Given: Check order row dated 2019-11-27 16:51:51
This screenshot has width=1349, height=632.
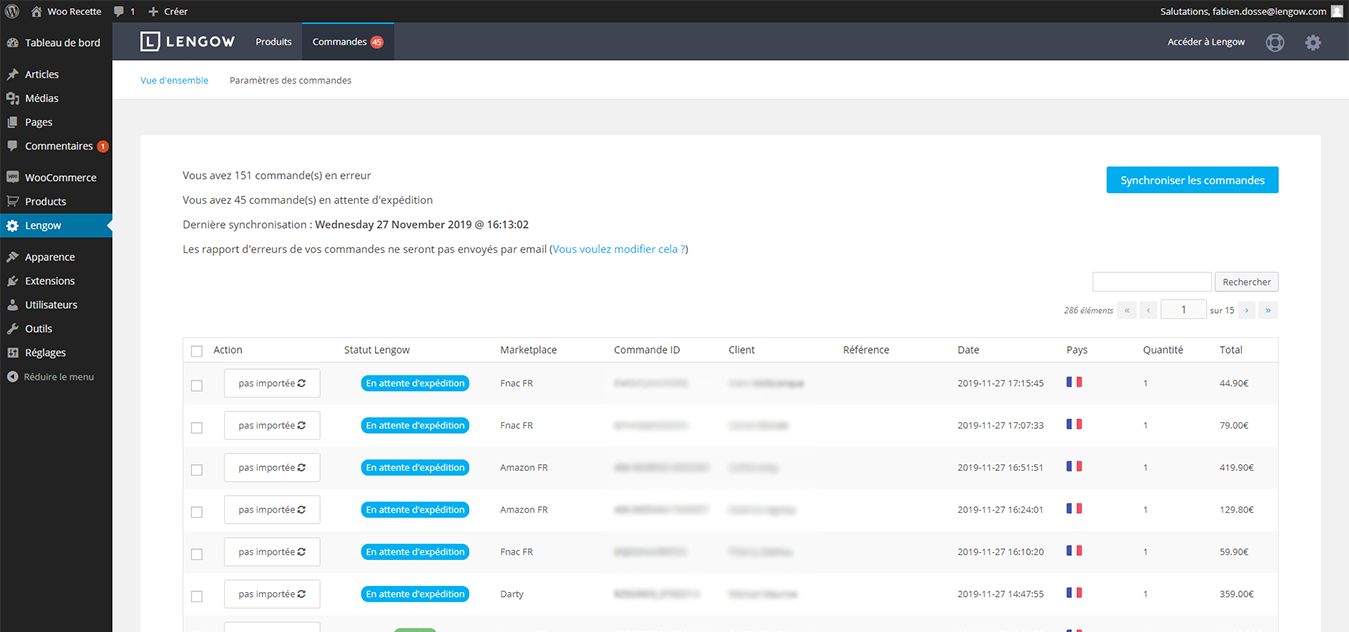Looking at the screenshot, I should pos(197,469).
